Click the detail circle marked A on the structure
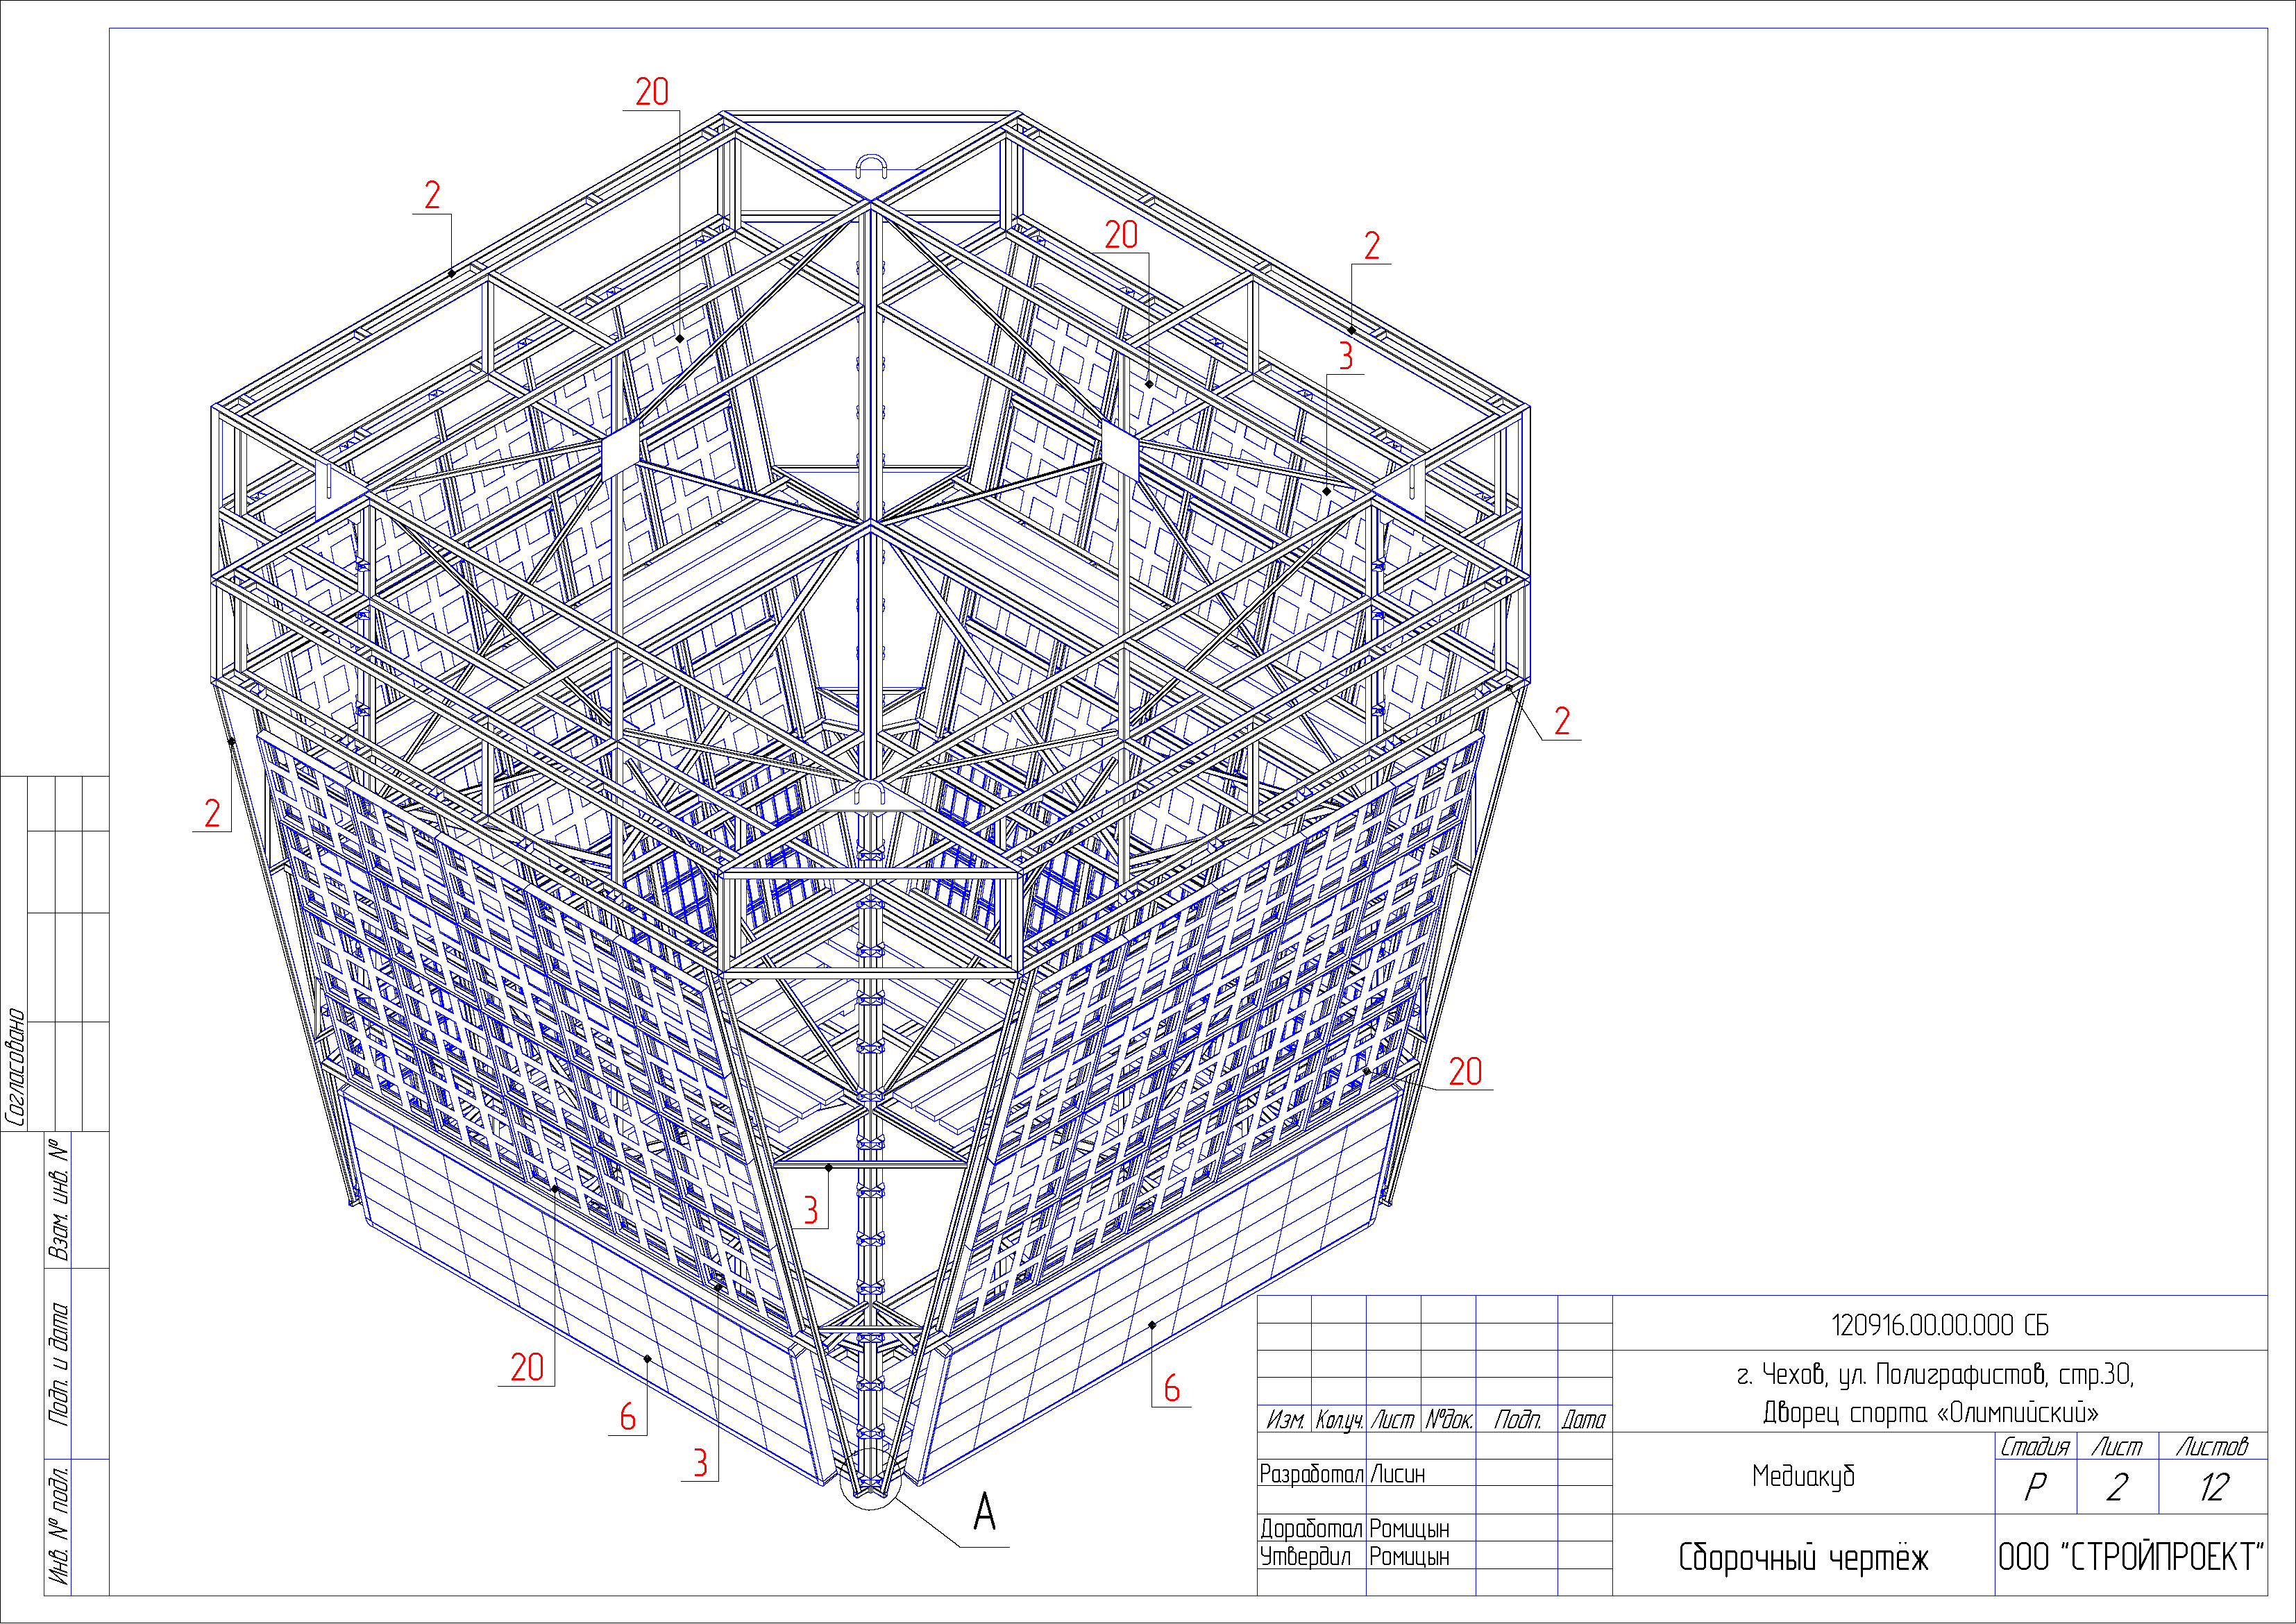 pos(870,1478)
